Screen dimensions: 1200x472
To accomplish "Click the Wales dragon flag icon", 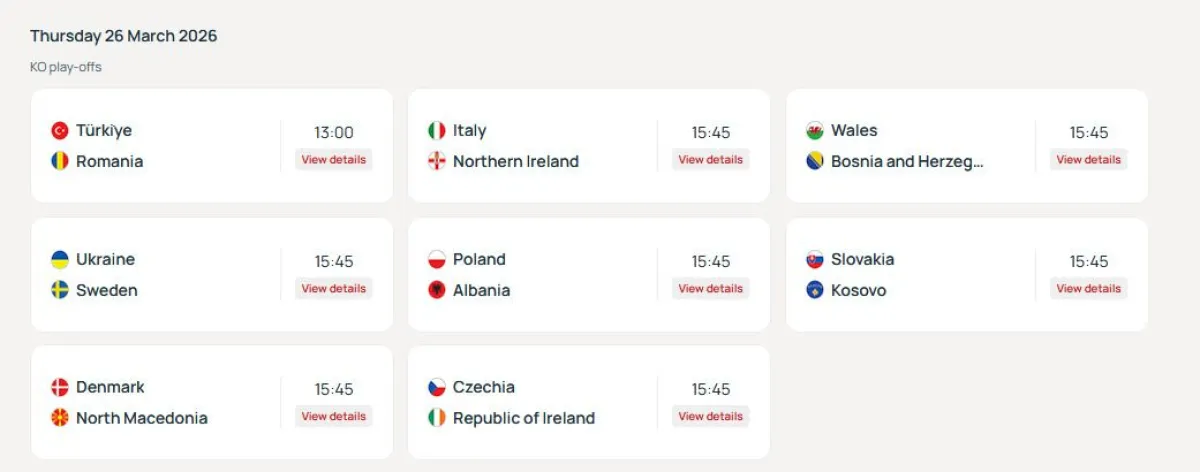I will click(x=815, y=130).
